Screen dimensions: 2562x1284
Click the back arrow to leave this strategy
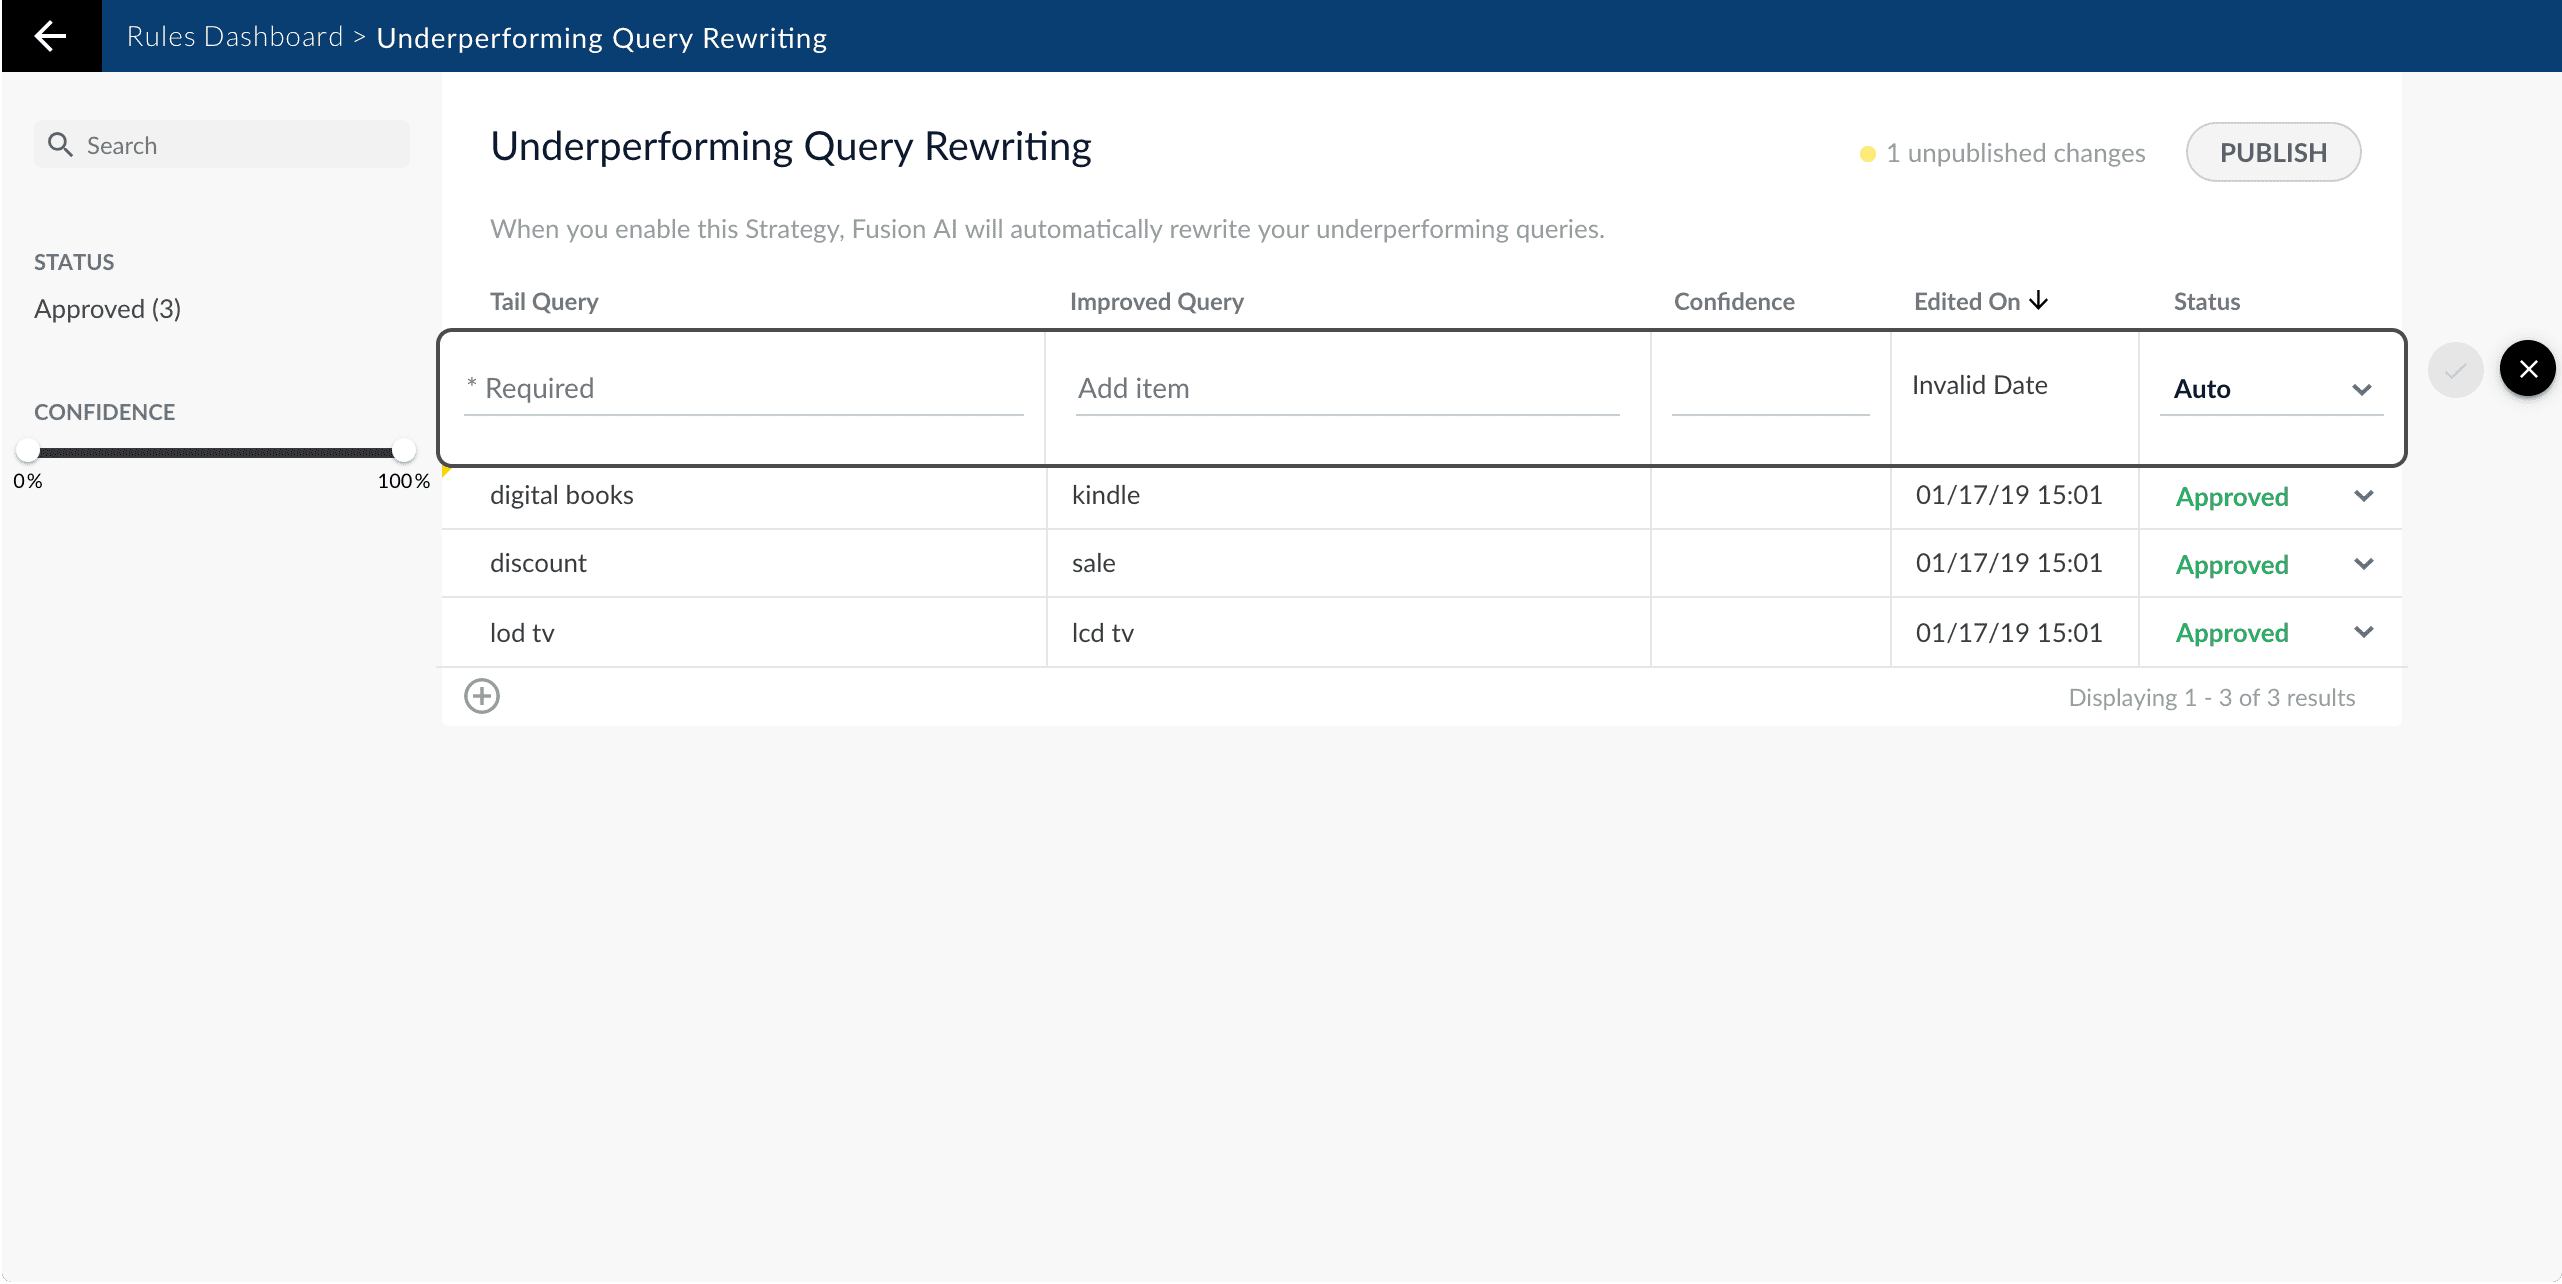(50, 36)
